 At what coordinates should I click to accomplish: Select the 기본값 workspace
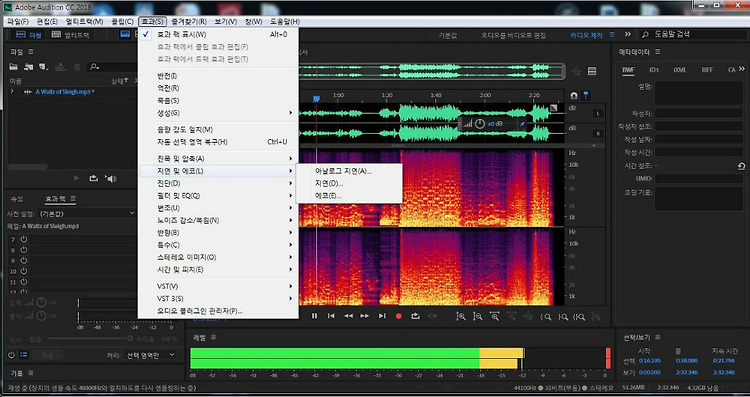point(448,35)
